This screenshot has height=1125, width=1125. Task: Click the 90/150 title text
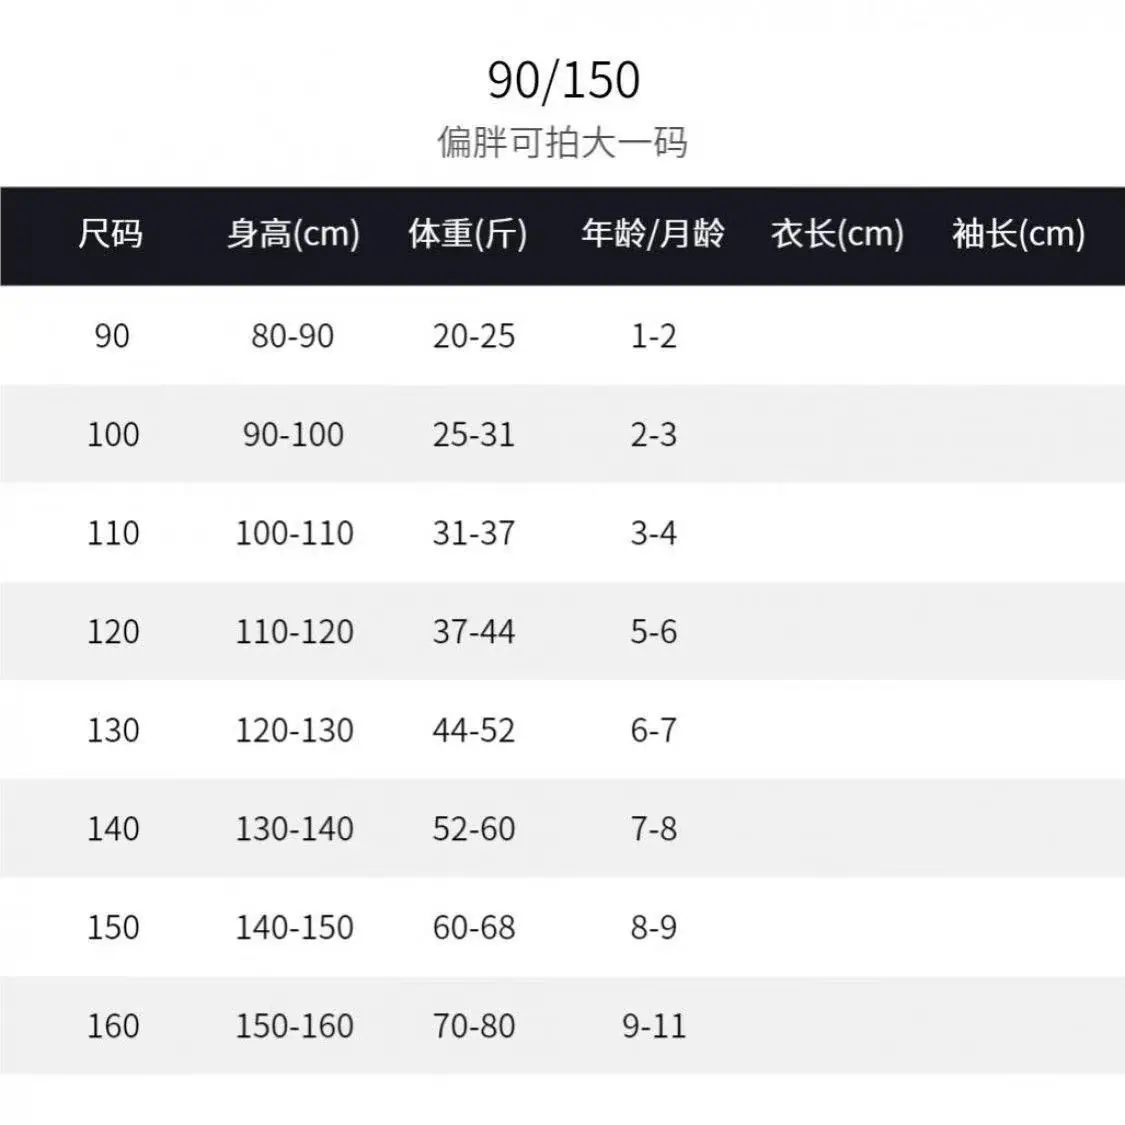pyautogui.click(x=563, y=80)
